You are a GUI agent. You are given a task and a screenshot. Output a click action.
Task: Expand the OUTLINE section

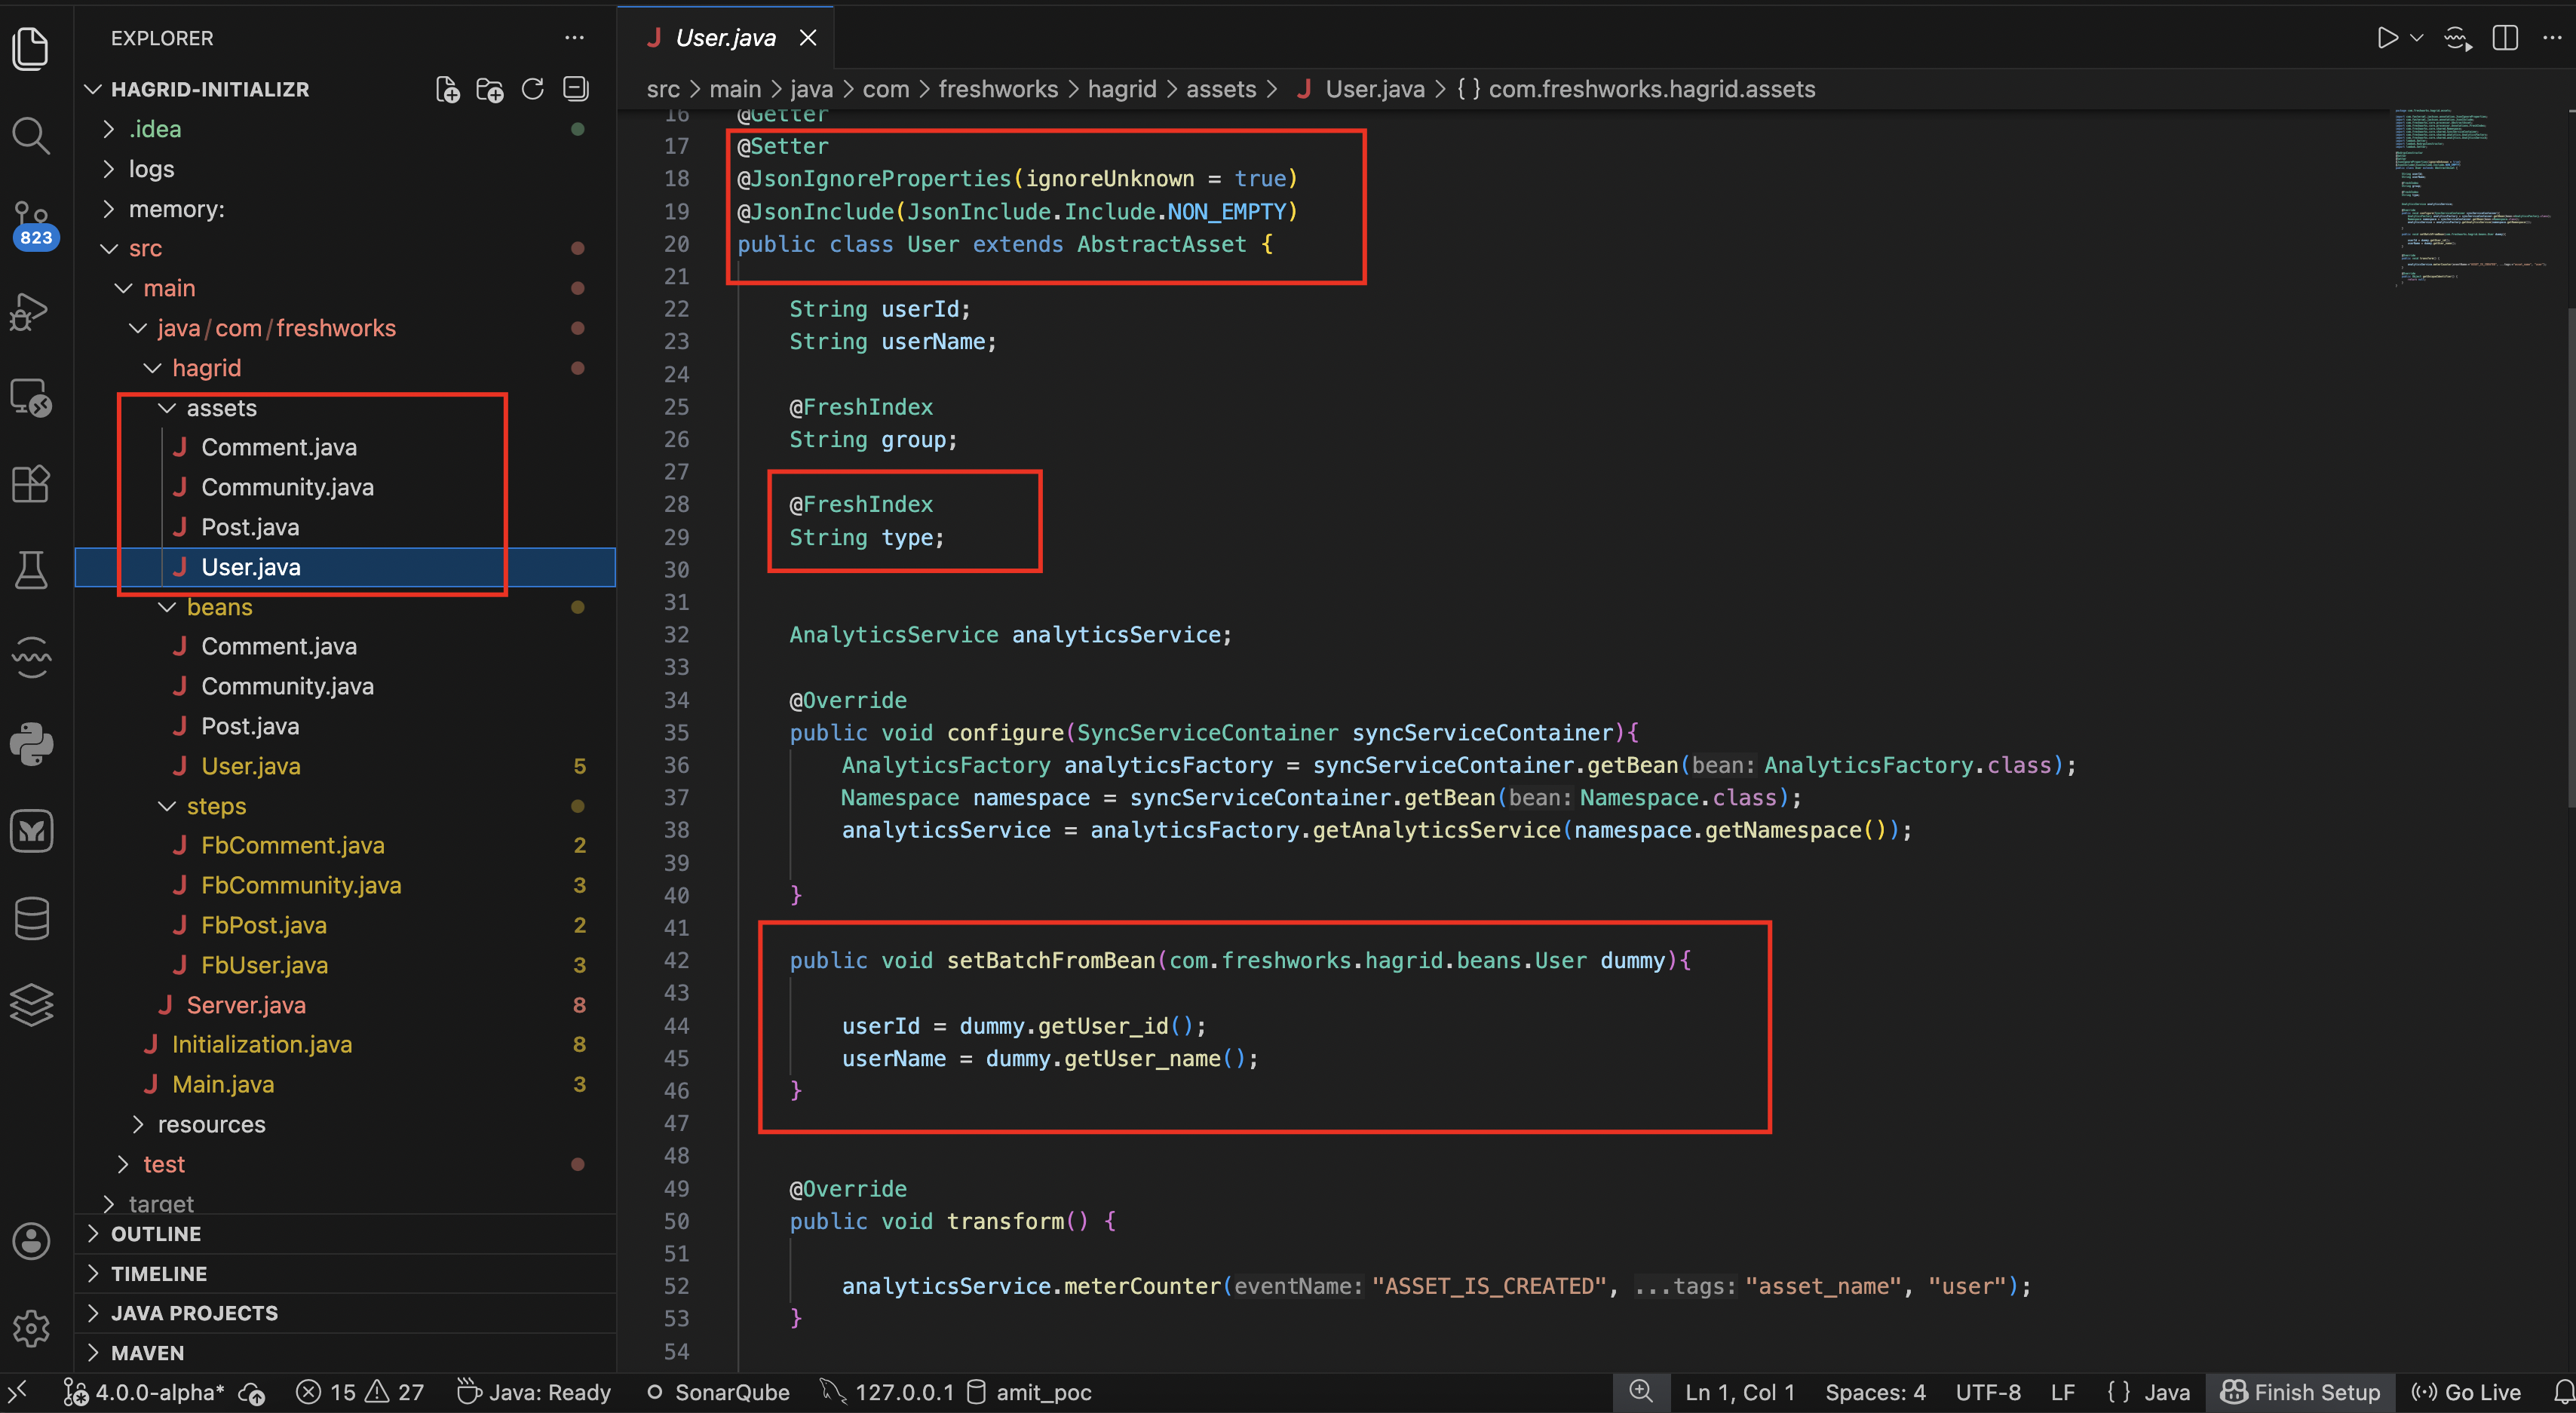click(x=345, y=1234)
